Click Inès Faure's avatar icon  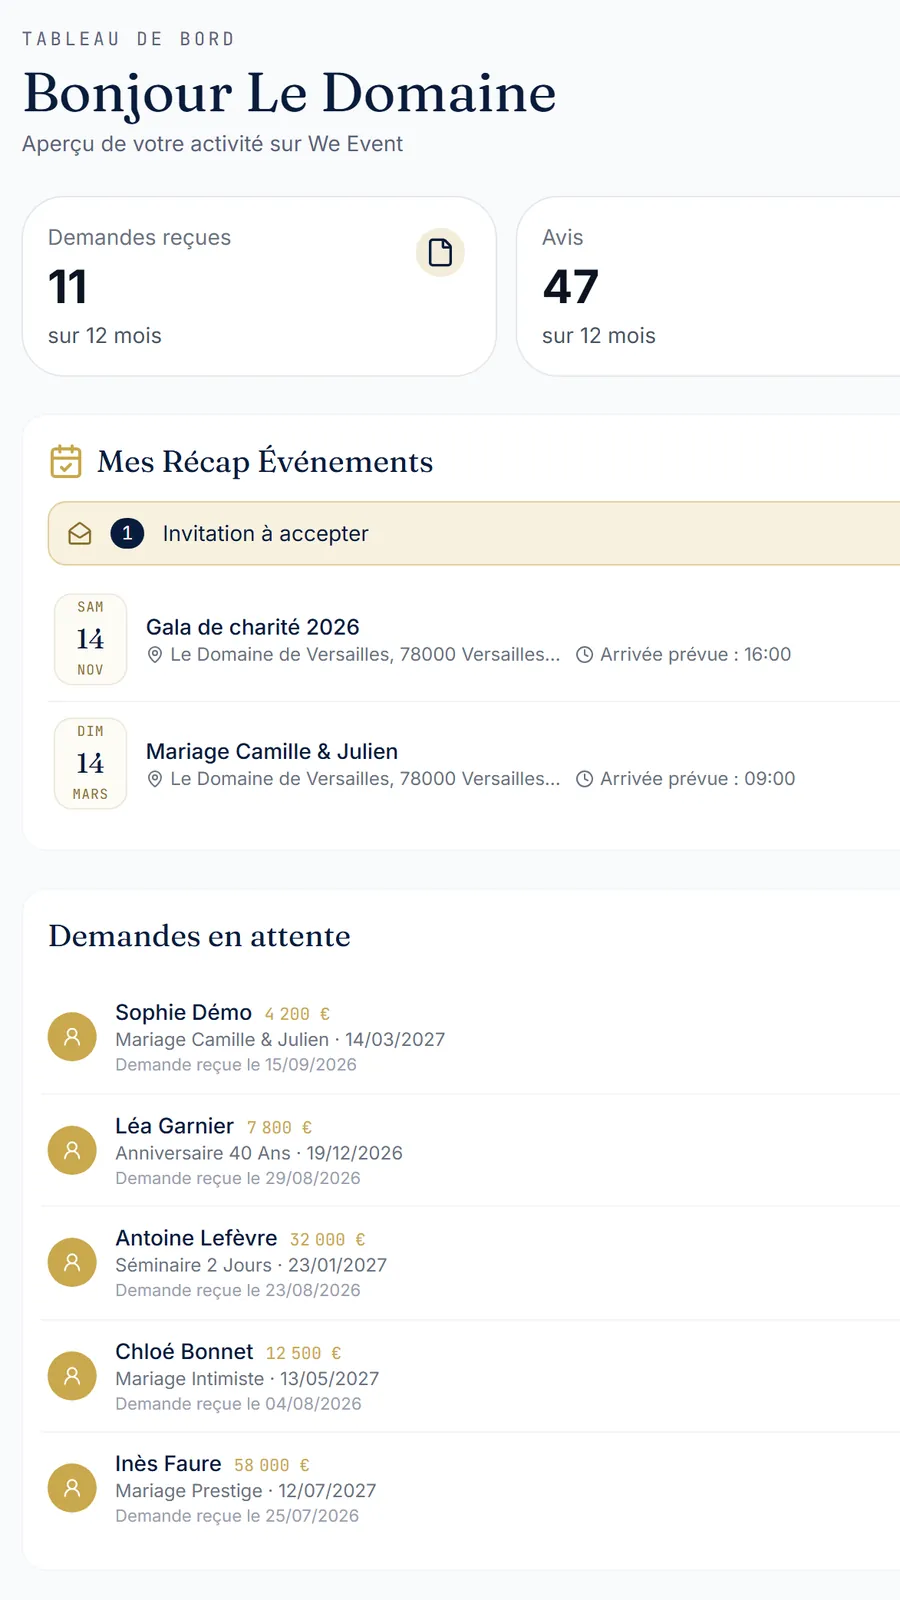72,1488
